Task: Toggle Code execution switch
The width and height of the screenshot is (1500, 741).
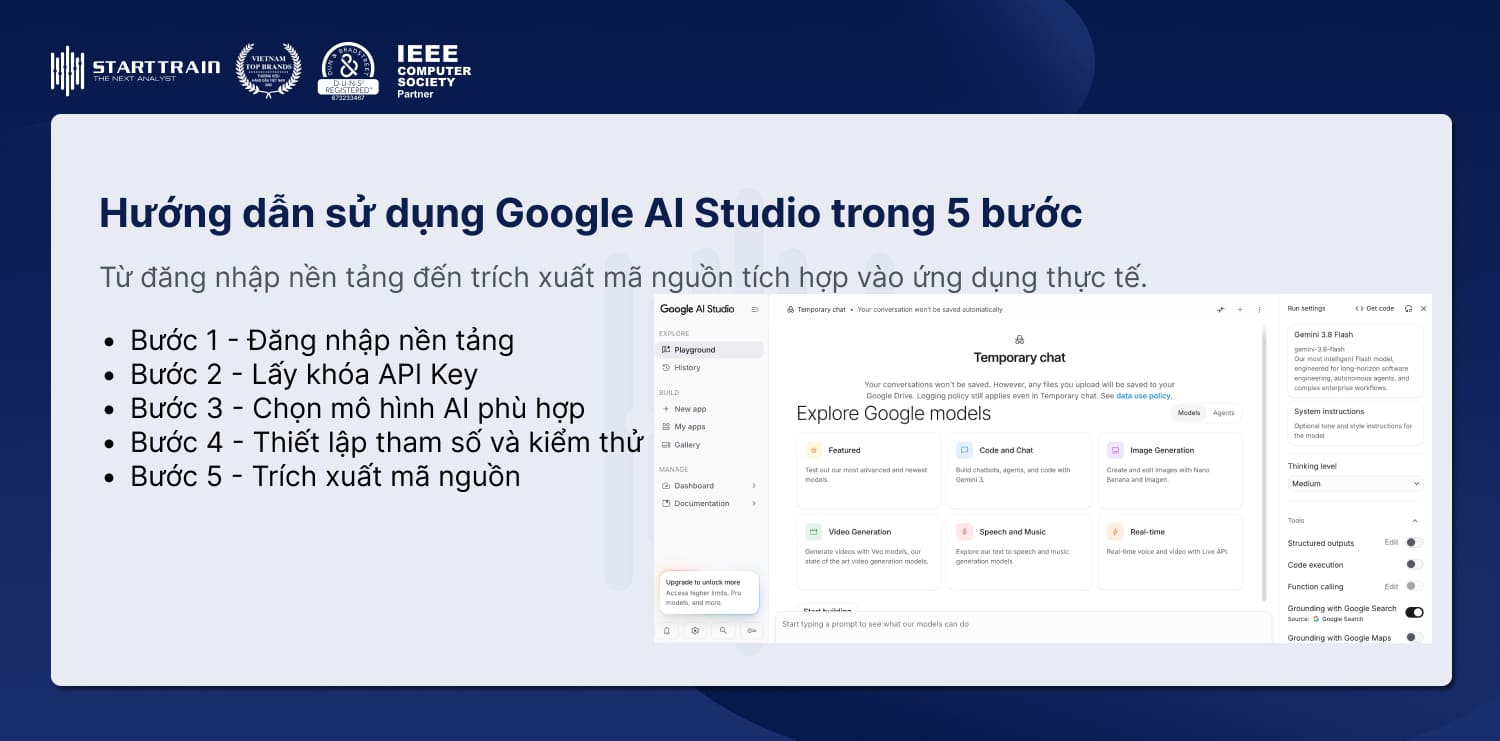Action: [x=1414, y=565]
